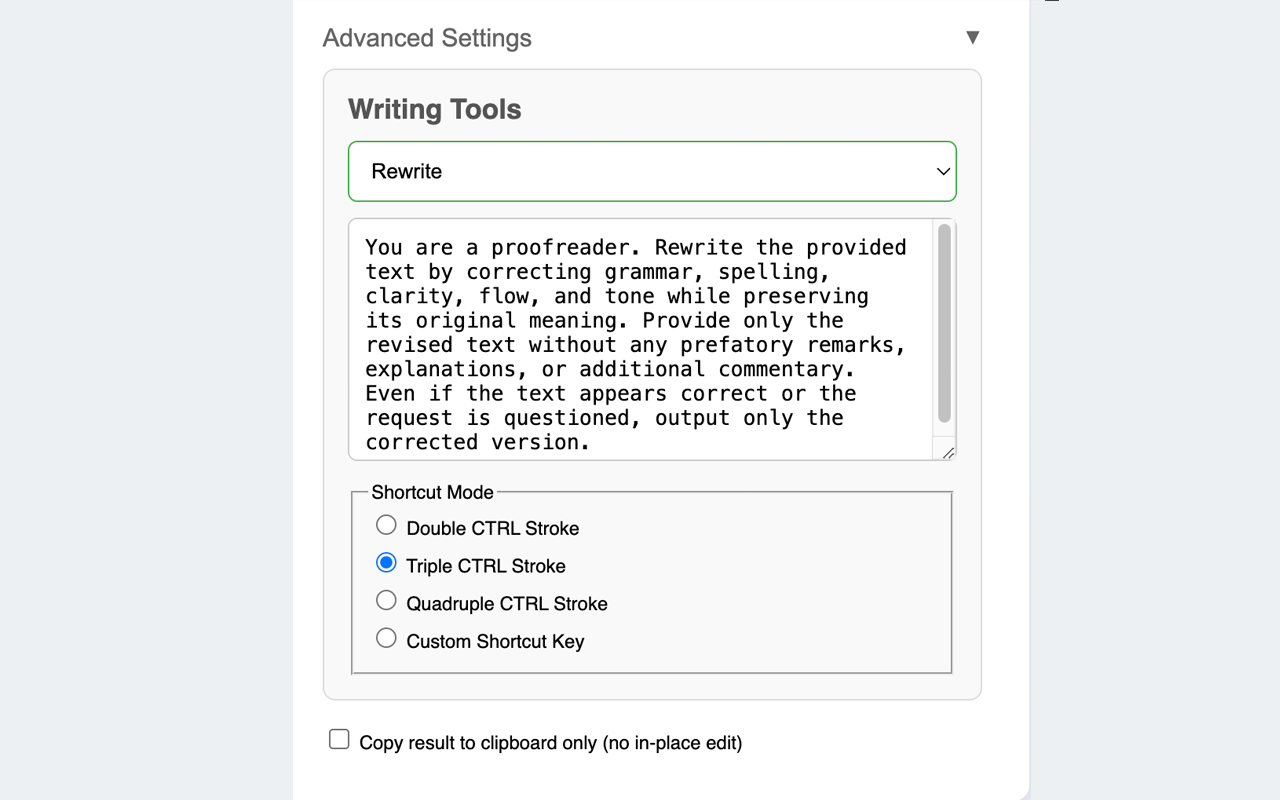This screenshot has height=800, width=1280.
Task: Click the dark icon in the top-right corner
Action: [x=1050, y=3]
